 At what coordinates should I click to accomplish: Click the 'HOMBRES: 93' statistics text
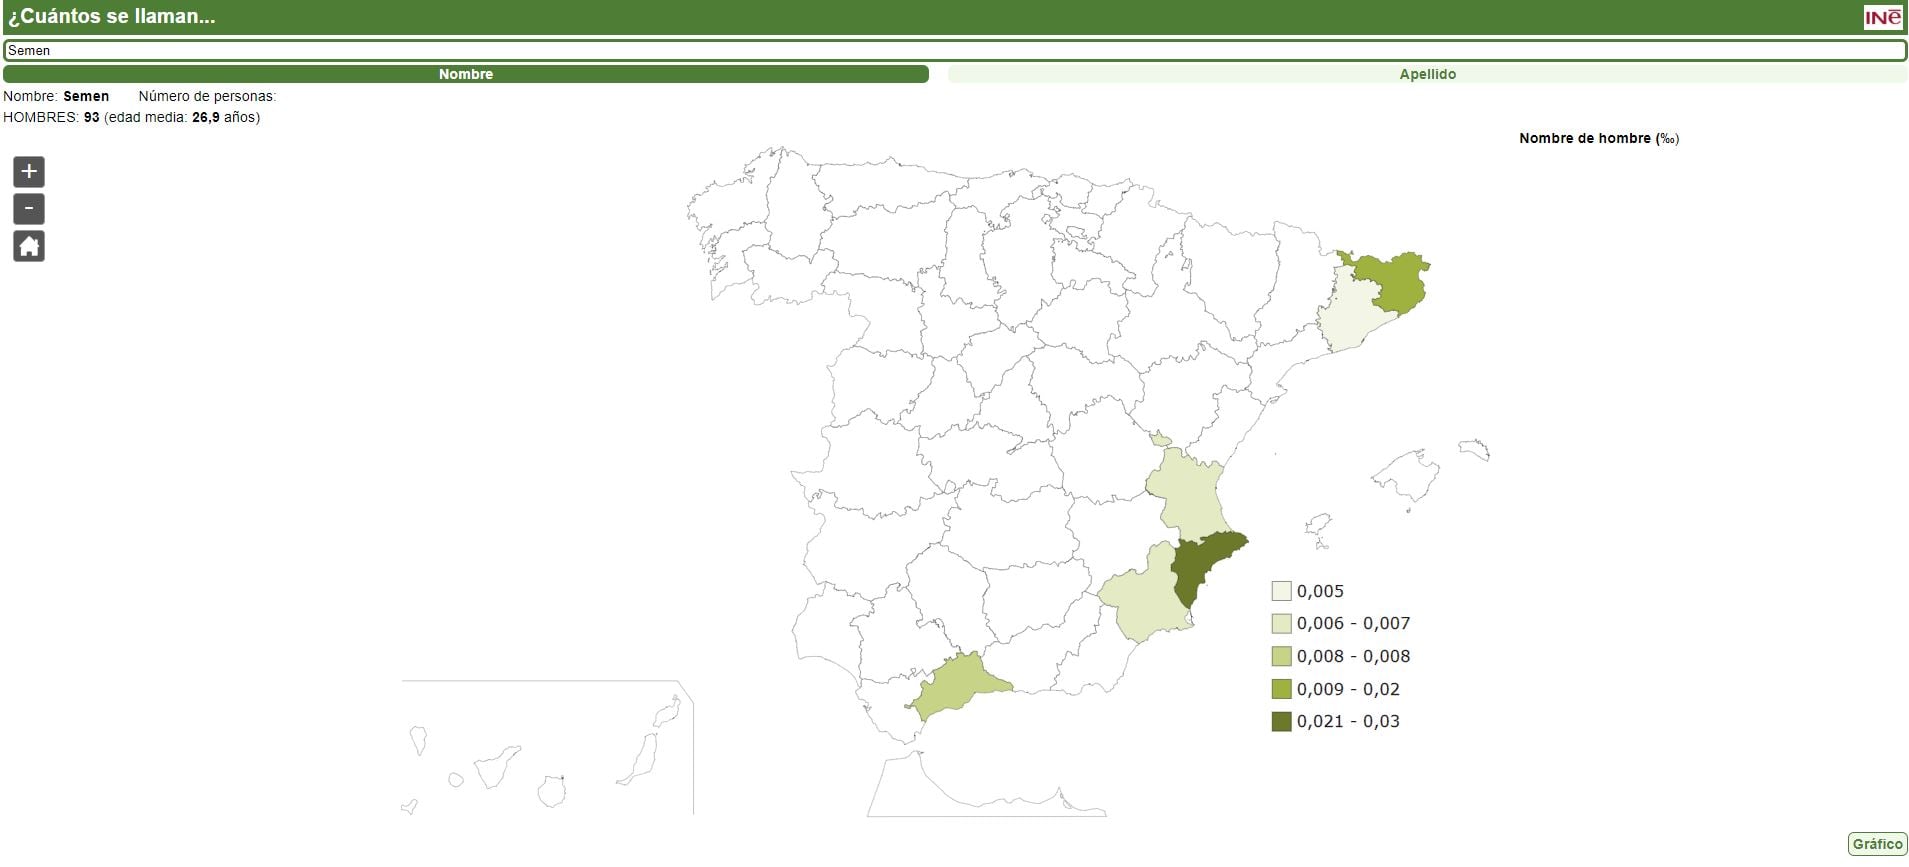point(52,117)
